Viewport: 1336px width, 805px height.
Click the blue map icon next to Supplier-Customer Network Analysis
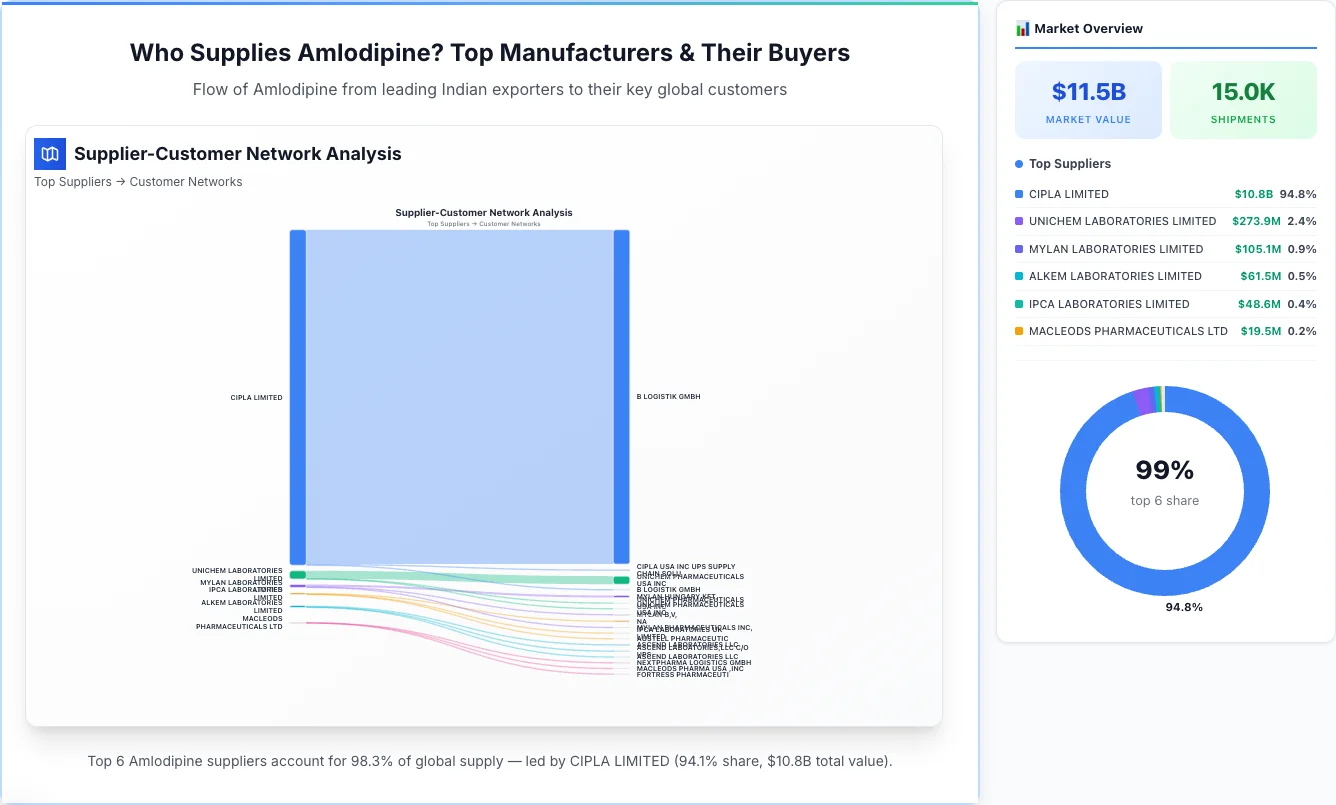click(49, 154)
